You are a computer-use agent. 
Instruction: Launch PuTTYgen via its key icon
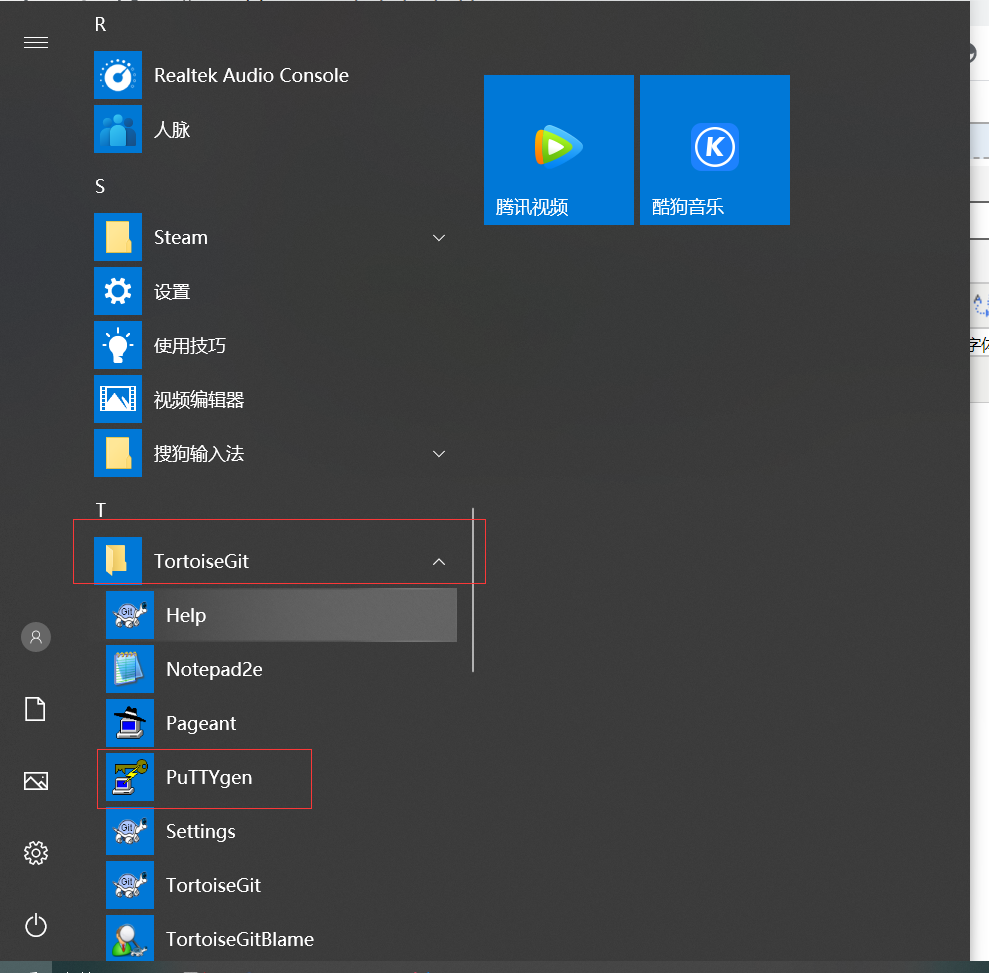[x=130, y=777]
